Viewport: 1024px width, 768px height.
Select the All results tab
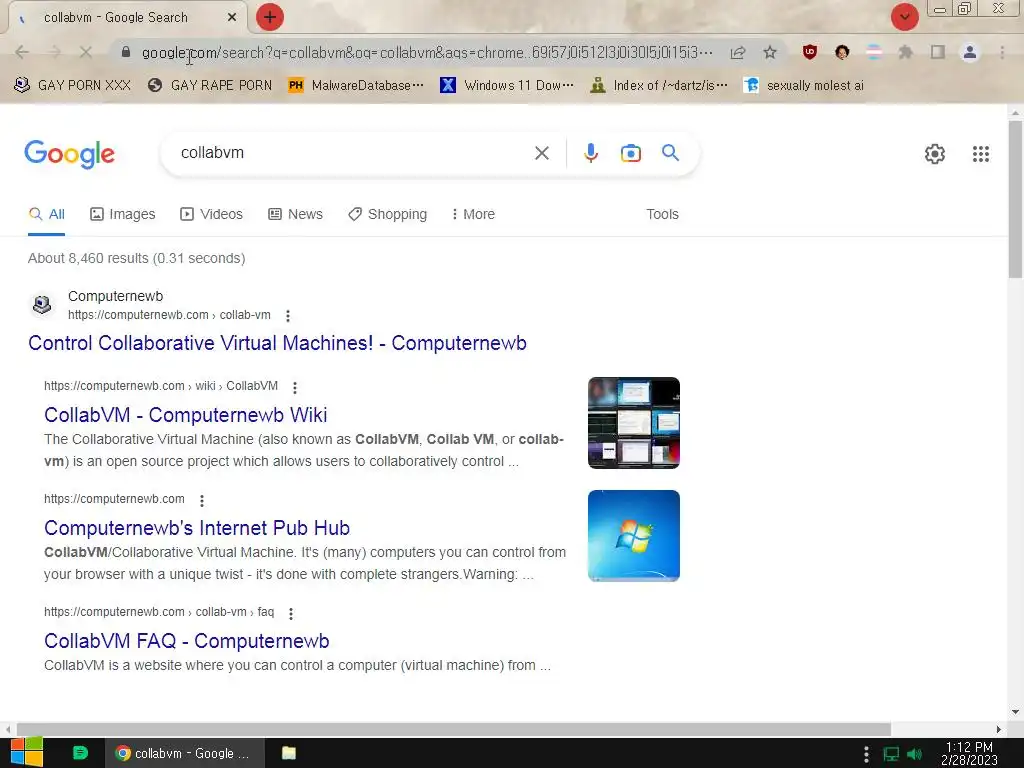pyautogui.click(x=46, y=214)
